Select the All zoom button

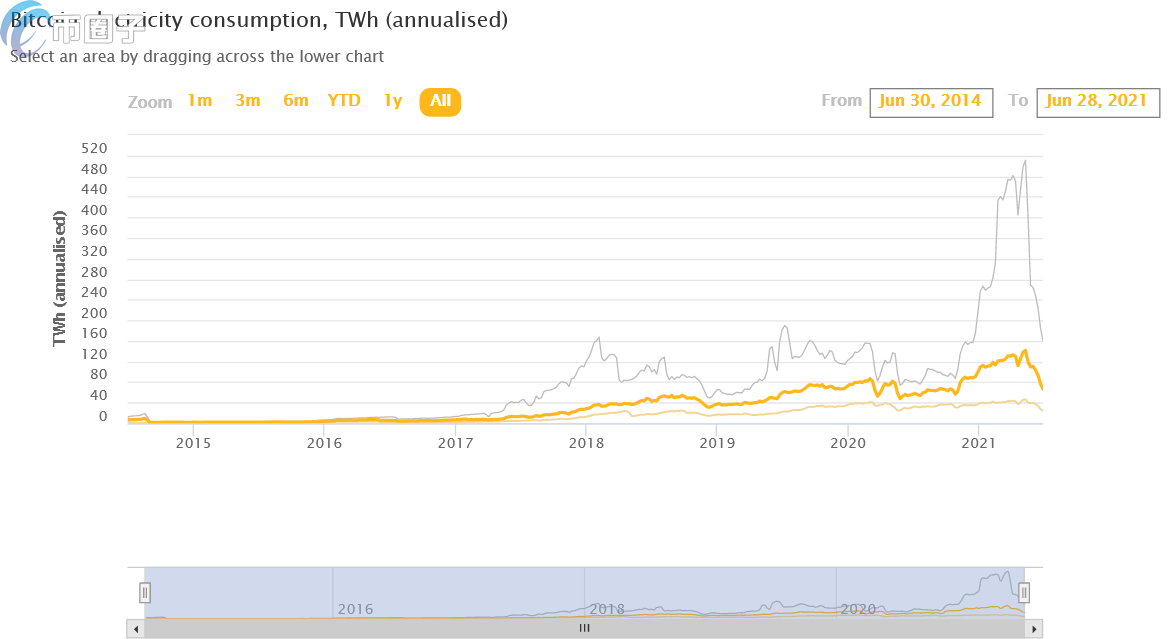click(441, 101)
